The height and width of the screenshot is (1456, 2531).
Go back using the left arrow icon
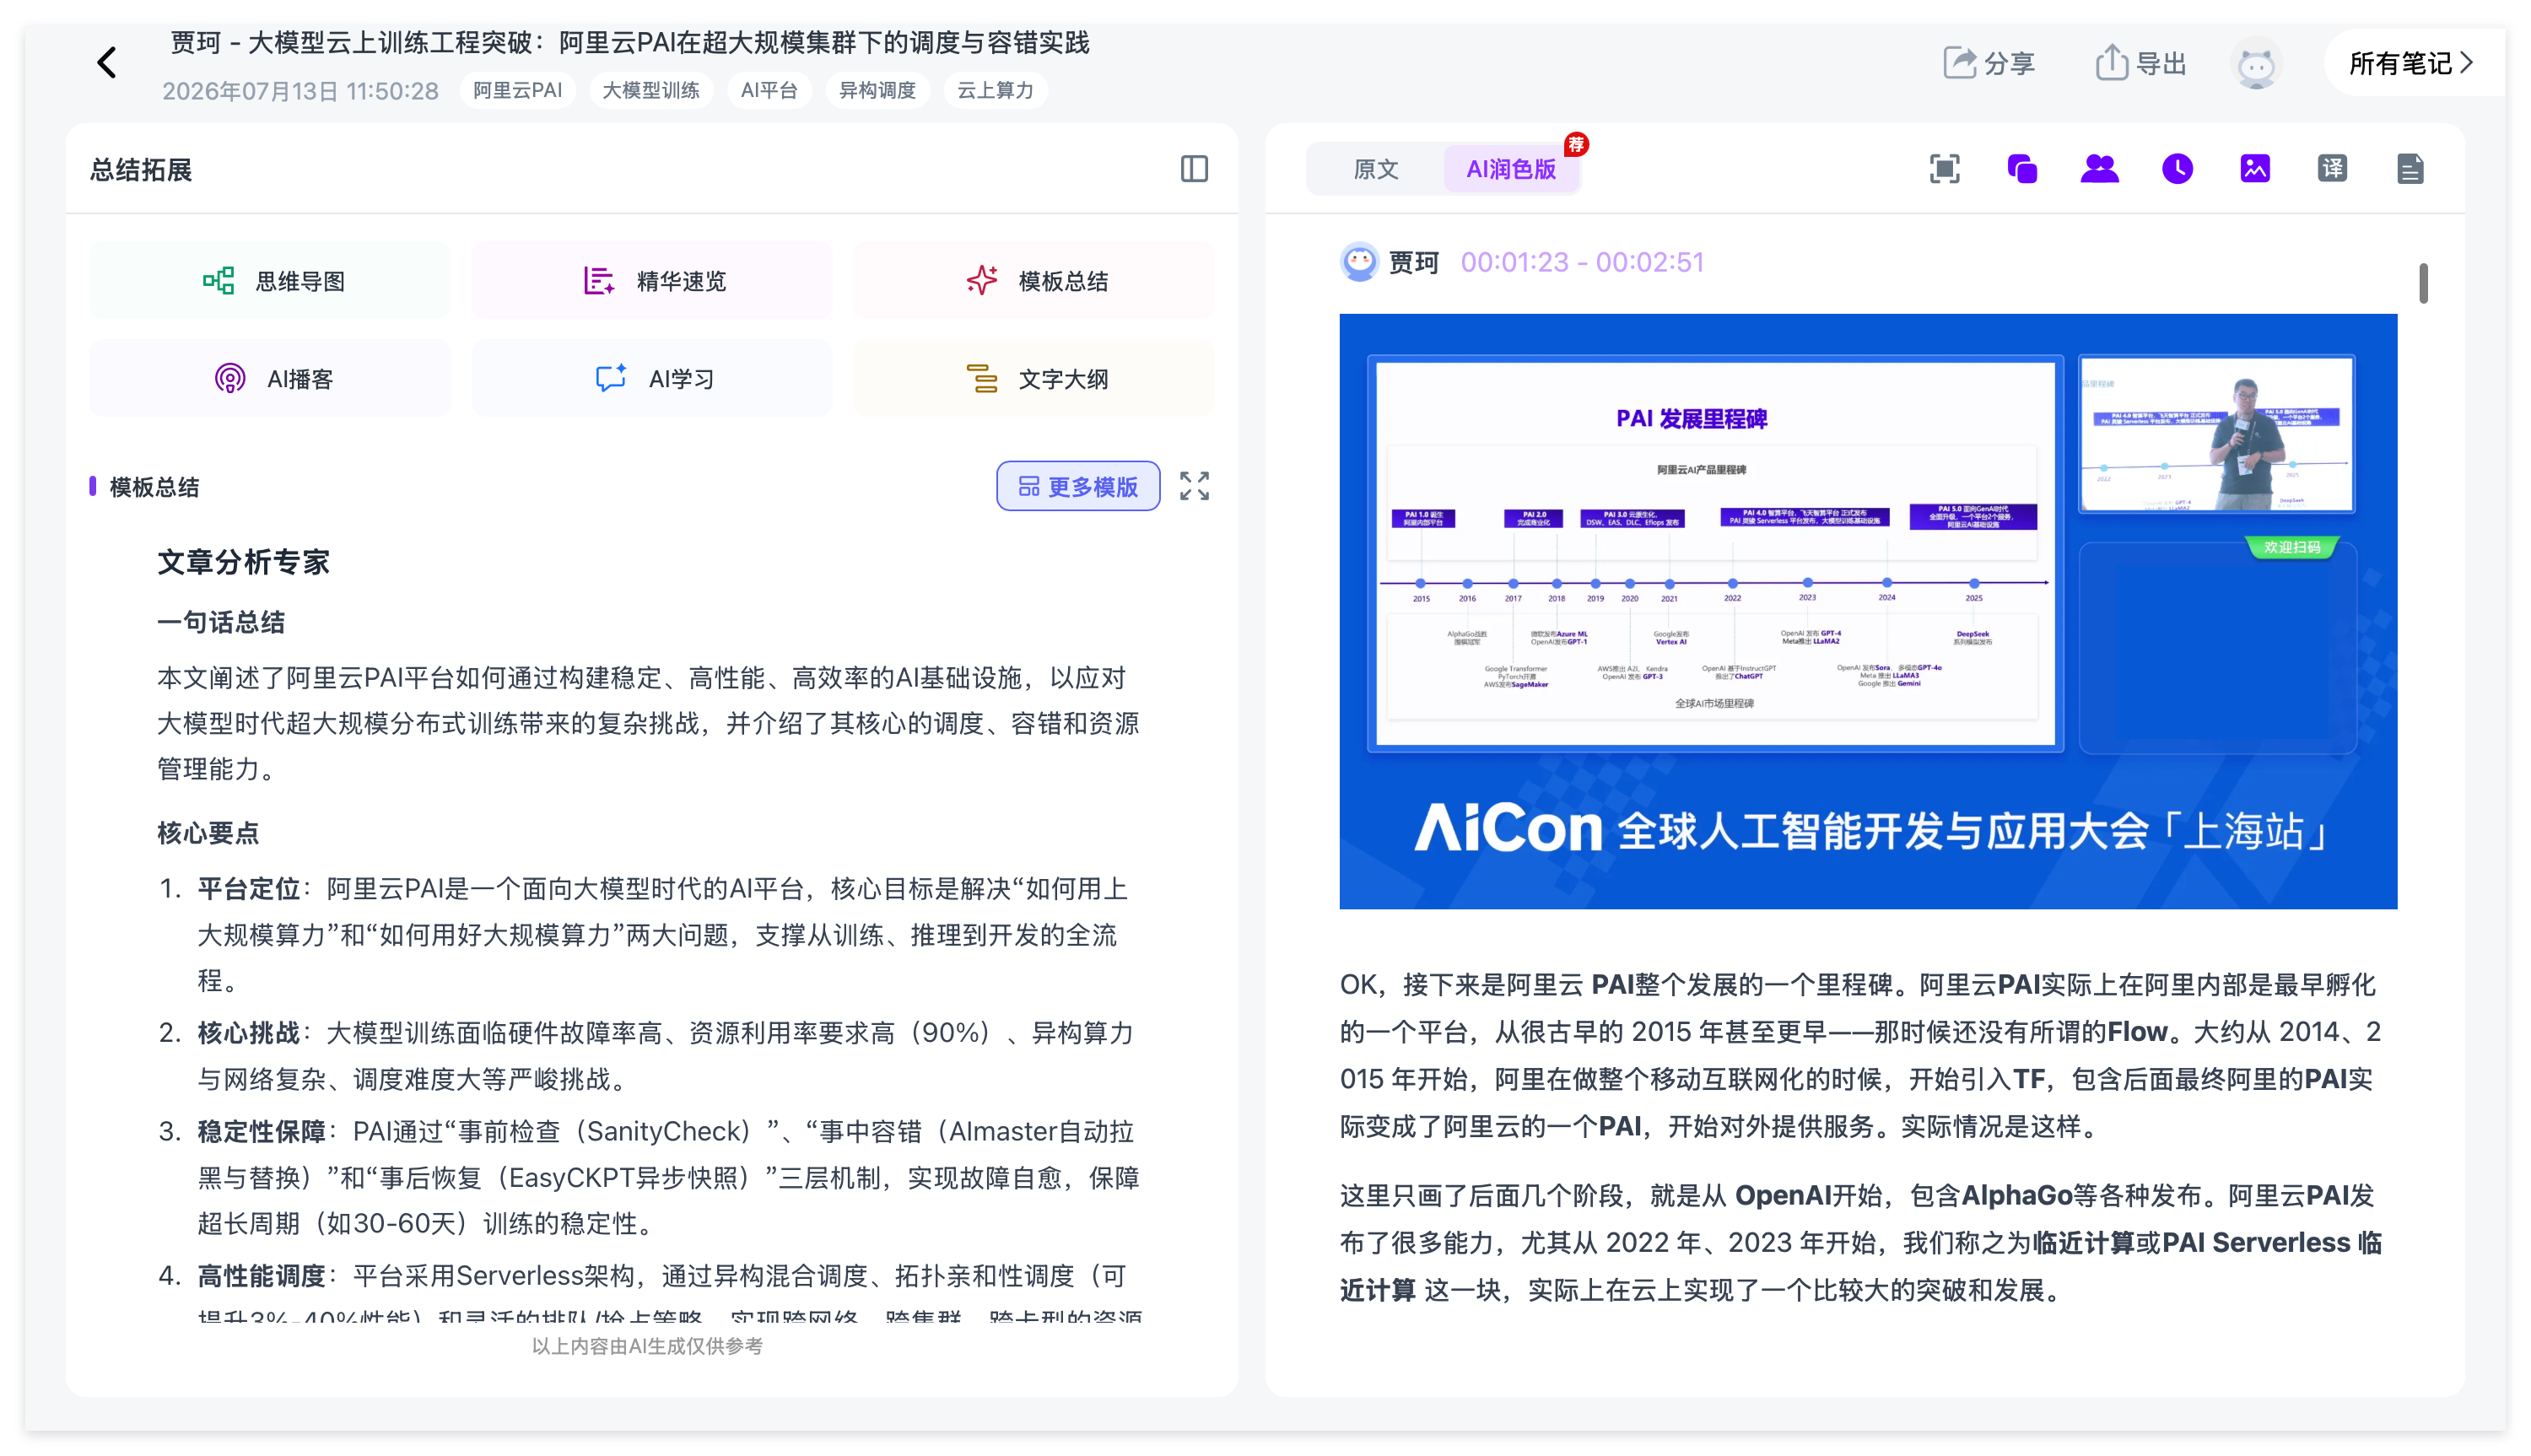click(x=107, y=63)
